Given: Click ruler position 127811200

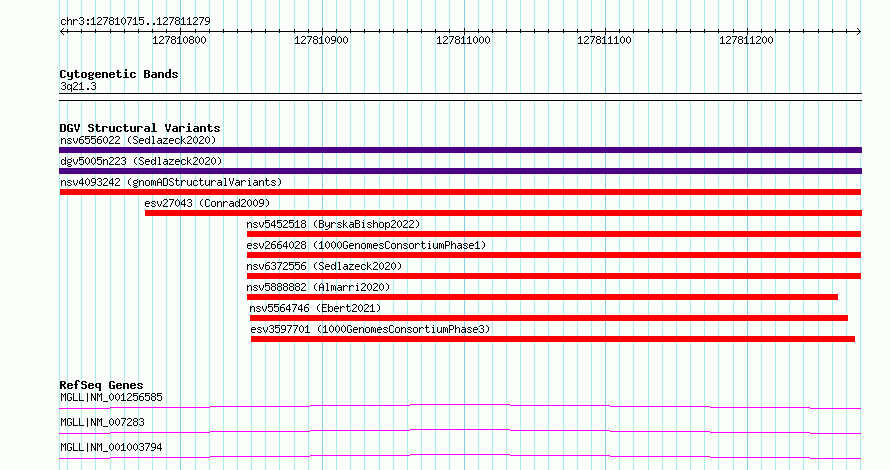Looking at the screenshot, I should [x=746, y=40].
